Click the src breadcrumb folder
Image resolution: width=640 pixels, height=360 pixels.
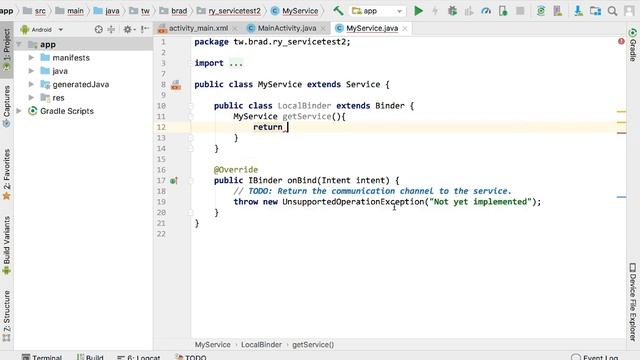tap(34, 11)
